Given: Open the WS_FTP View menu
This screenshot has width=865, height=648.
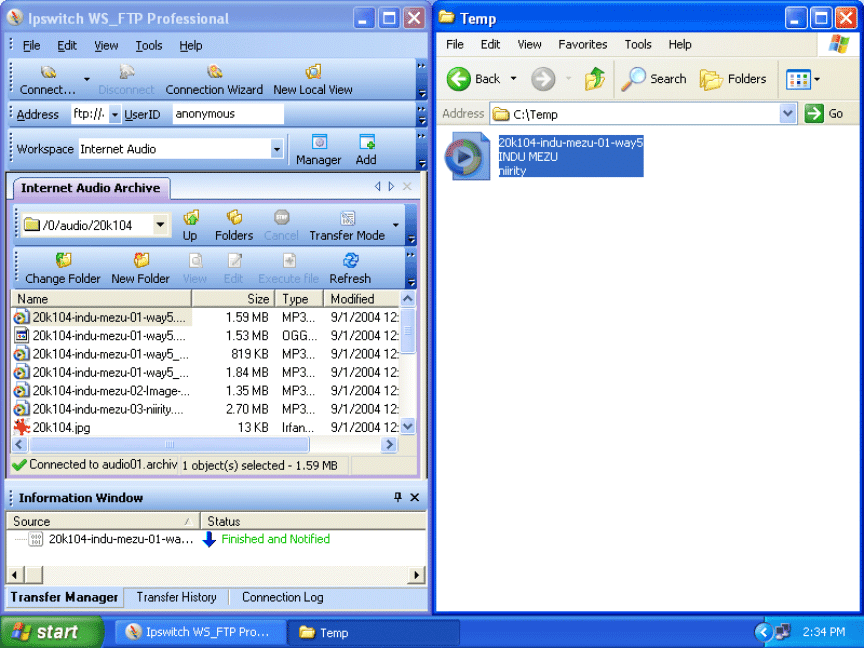Looking at the screenshot, I should (106, 46).
